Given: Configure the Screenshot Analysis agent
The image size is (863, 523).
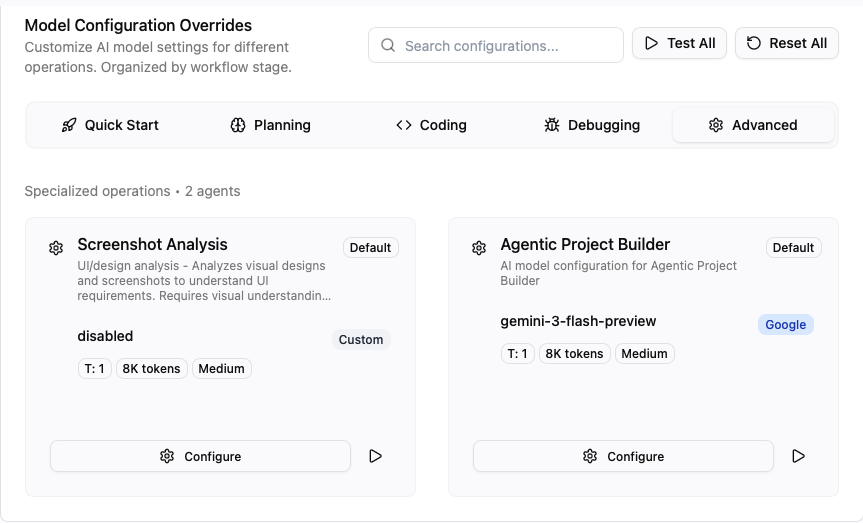Looking at the screenshot, I should 200,456.
